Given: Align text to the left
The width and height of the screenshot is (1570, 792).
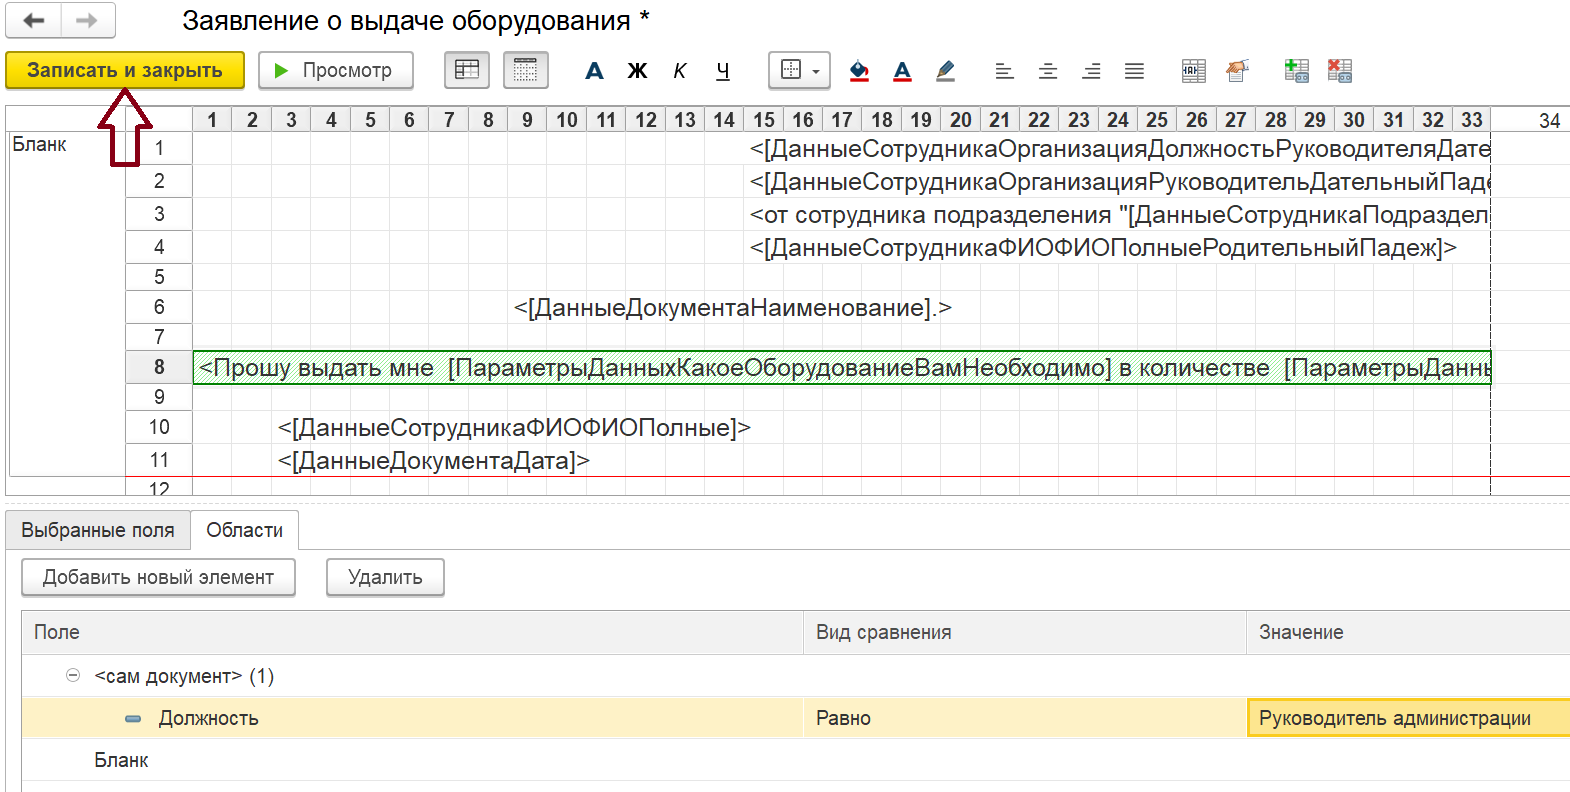Looking at the screenshot, I should pyautogui.click(x=1004, y=71).
